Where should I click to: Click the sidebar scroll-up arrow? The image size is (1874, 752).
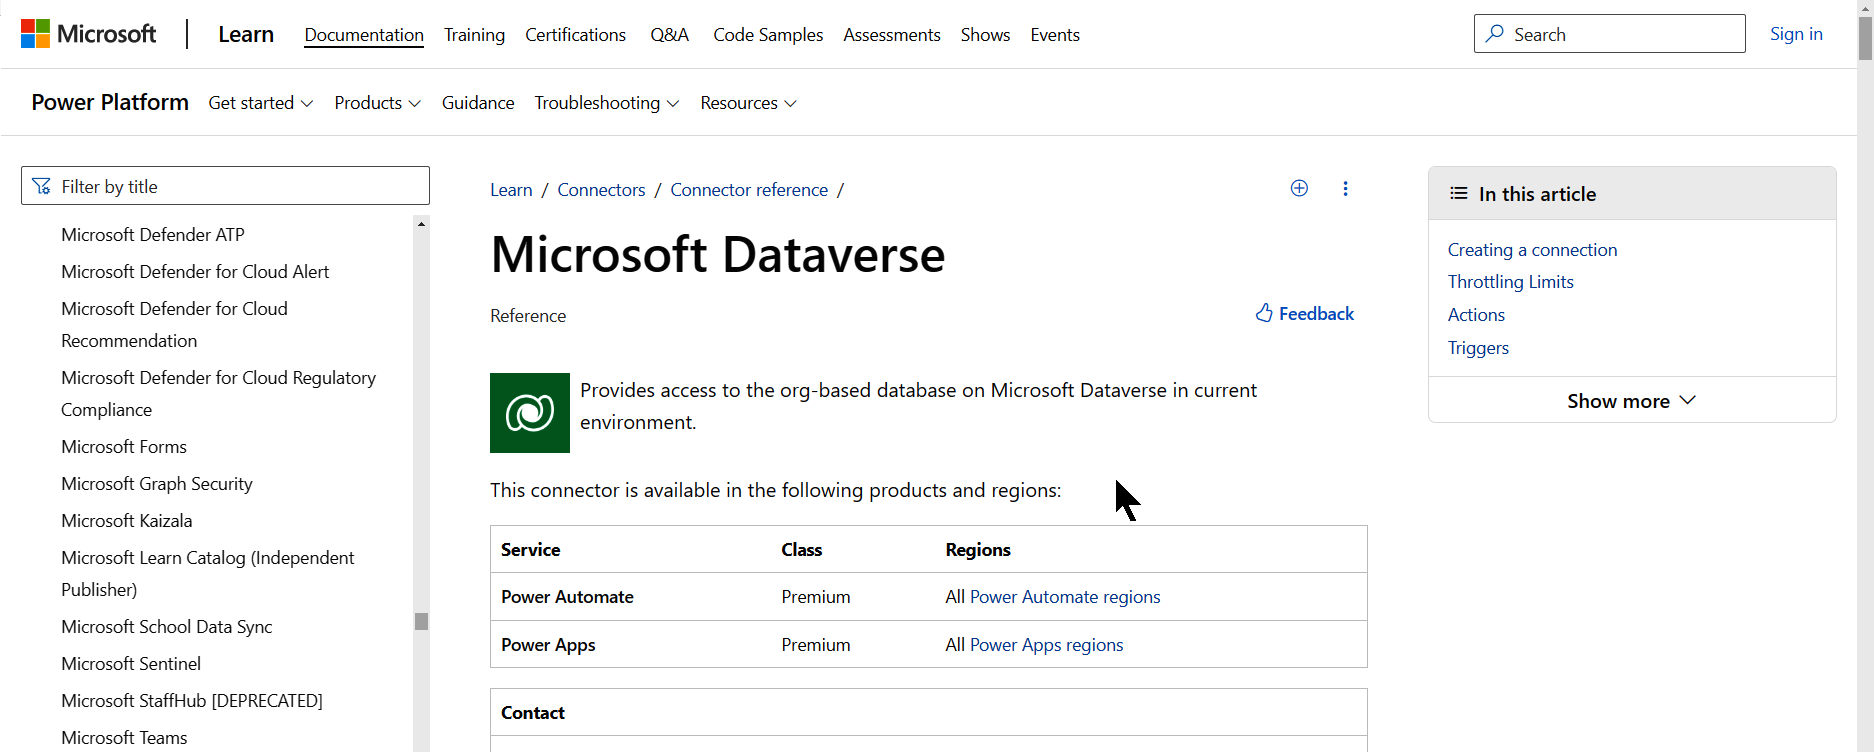click(421, 224)
